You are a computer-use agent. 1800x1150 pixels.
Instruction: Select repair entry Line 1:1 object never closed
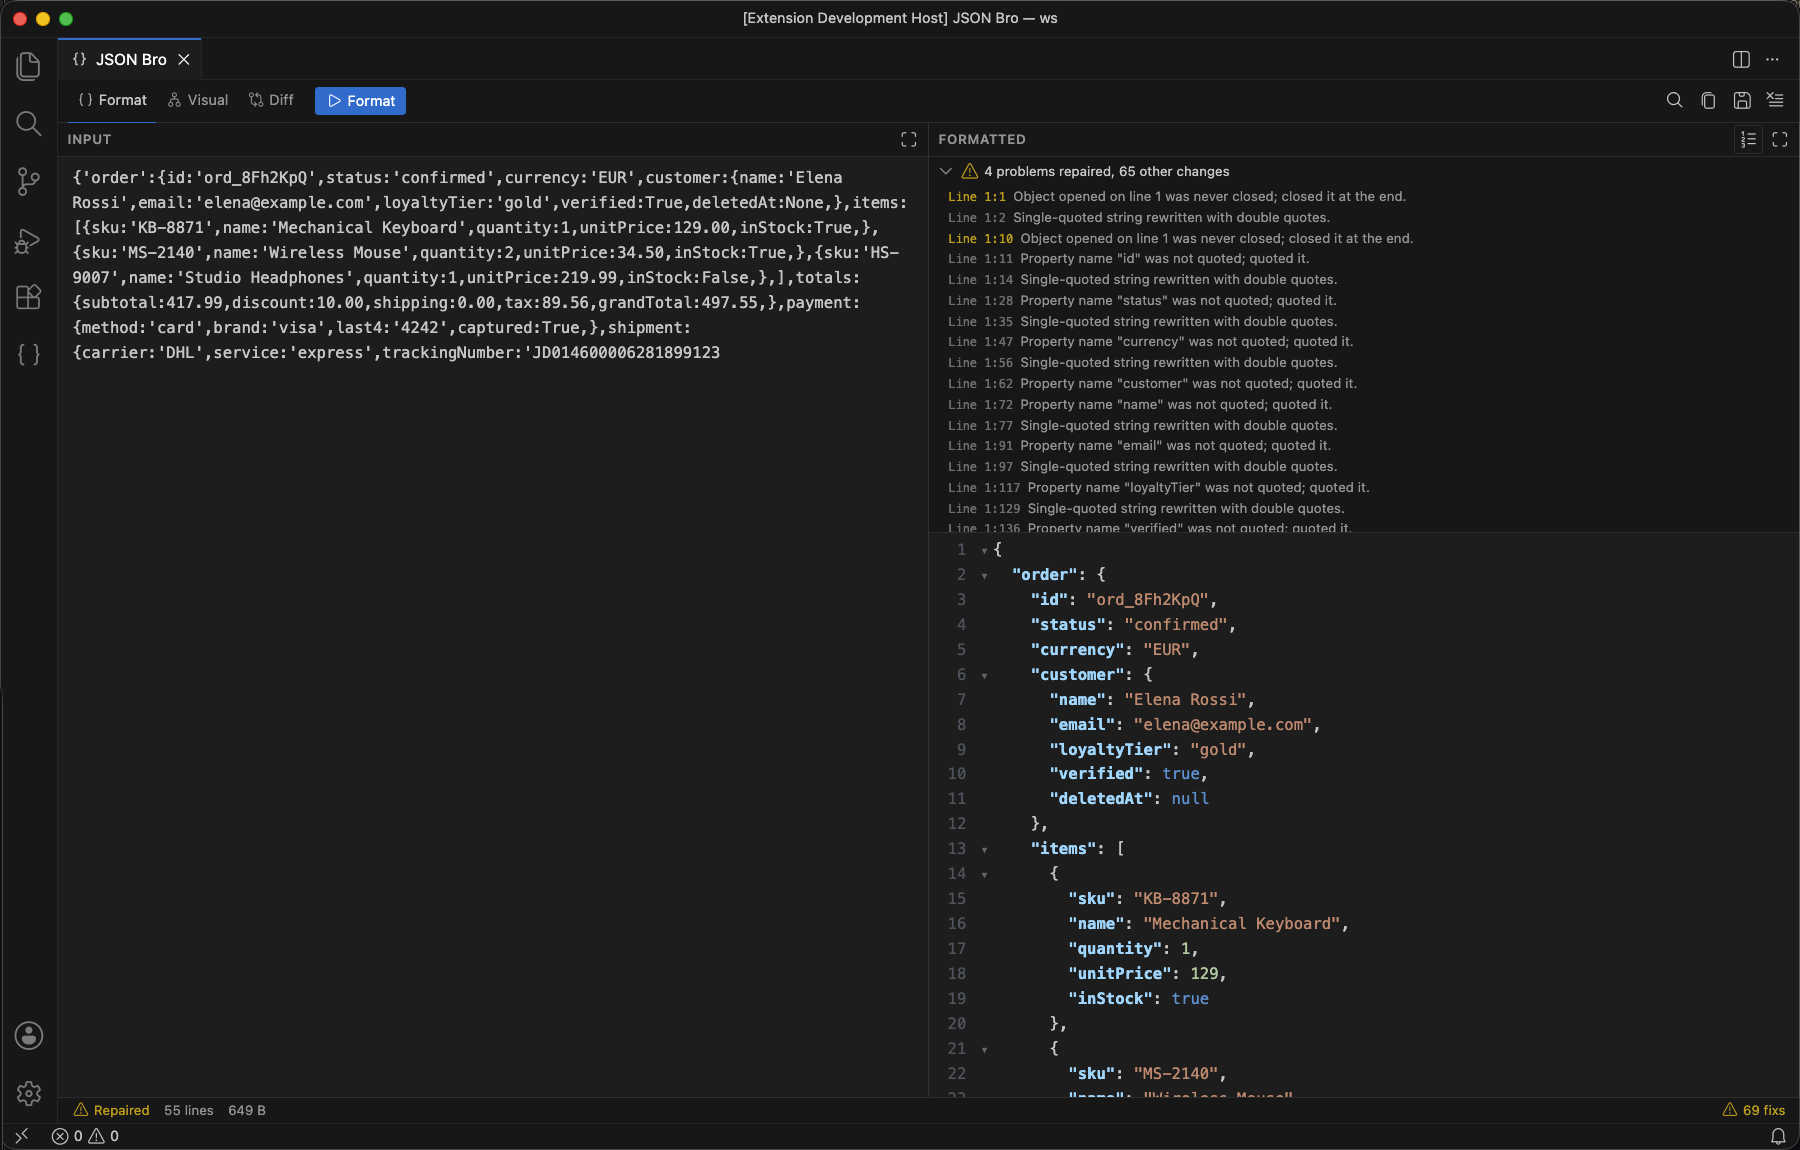tap(1177, 197)
